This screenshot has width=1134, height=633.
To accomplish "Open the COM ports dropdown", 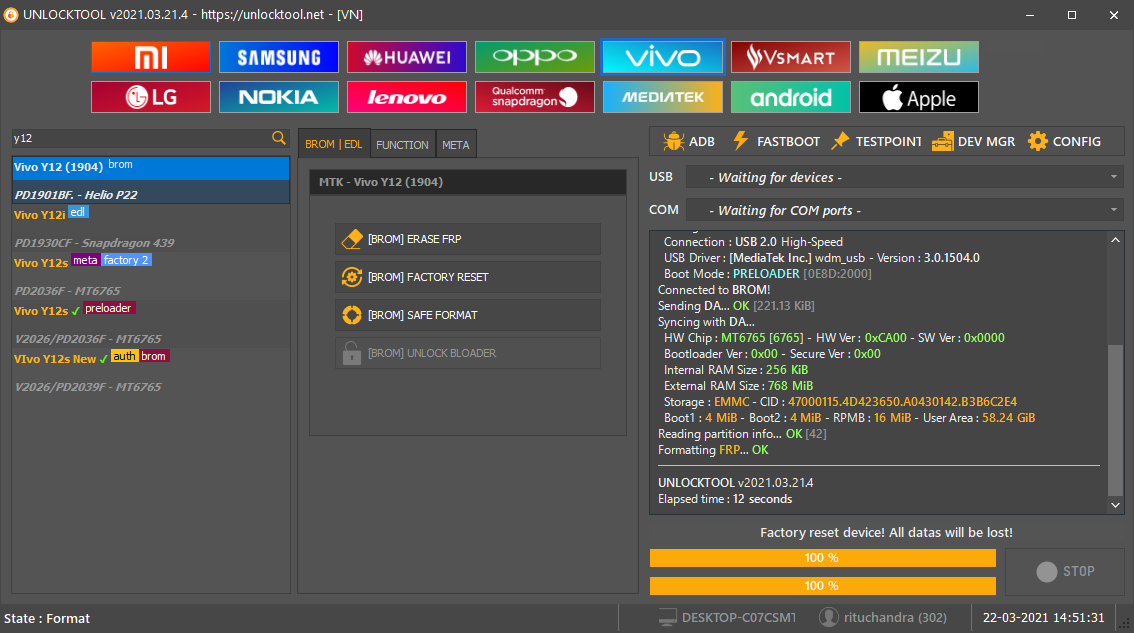I will click(905, 211).
